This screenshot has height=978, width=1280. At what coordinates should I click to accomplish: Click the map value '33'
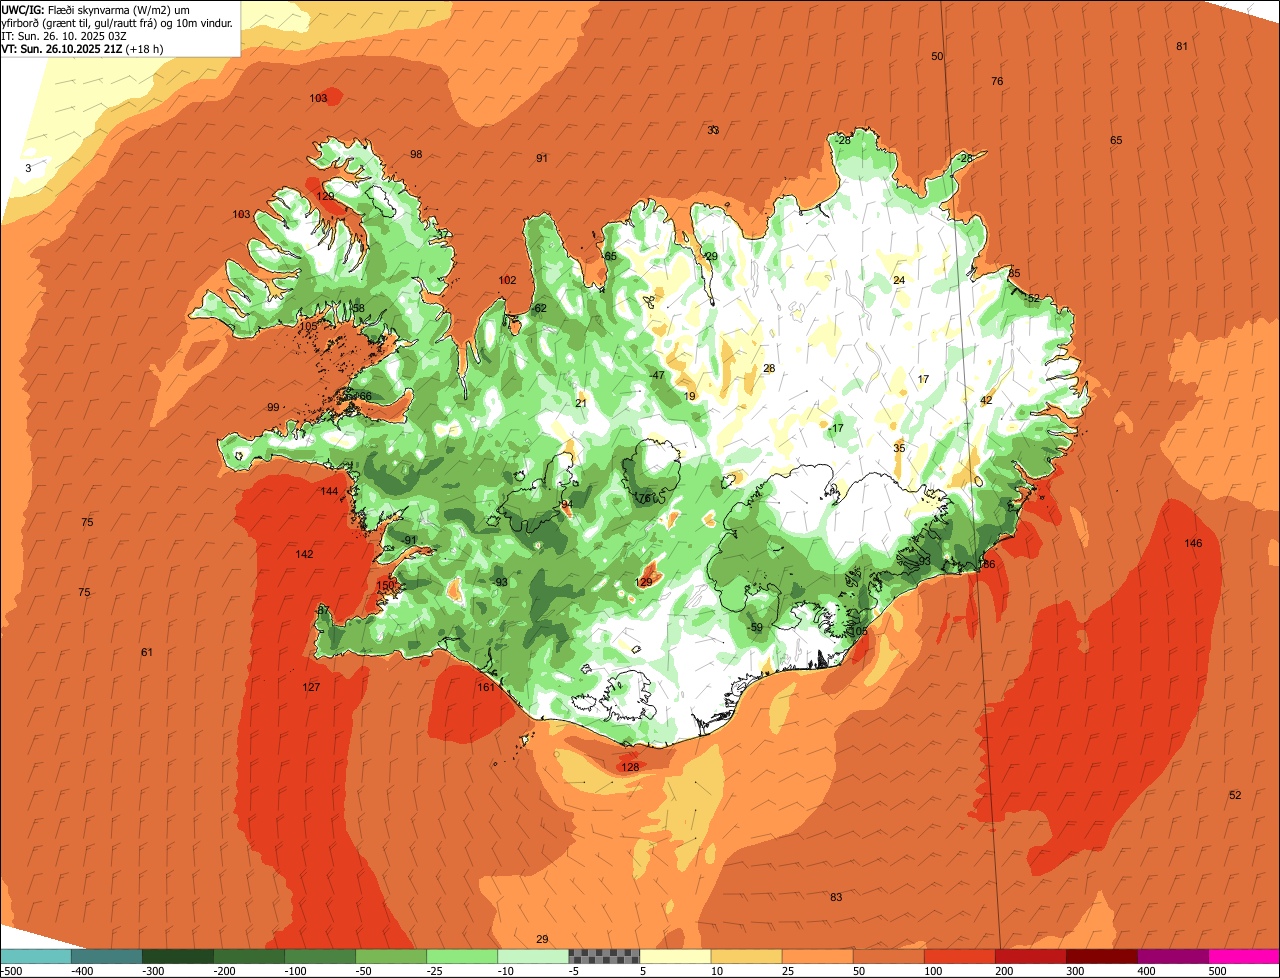tap(713, 130)
